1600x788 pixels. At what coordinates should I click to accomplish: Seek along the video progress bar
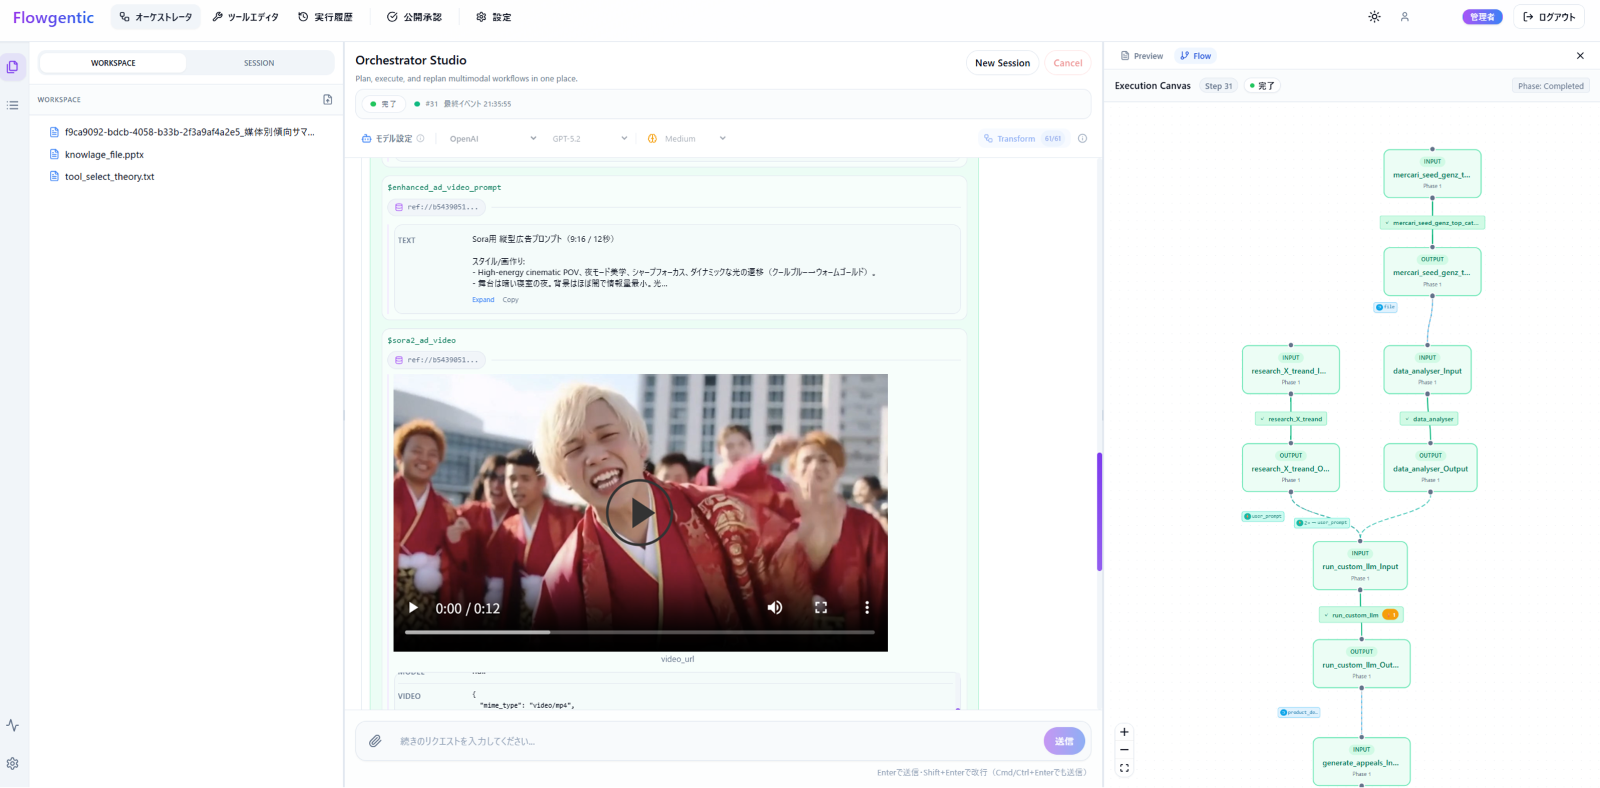click(x=639, y=632)
